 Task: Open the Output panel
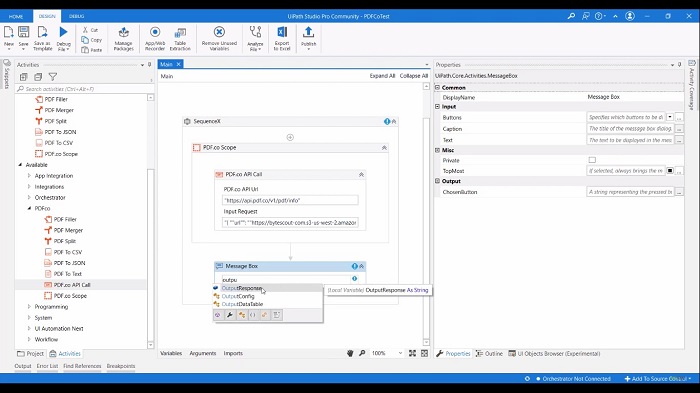tap(23, 366)
